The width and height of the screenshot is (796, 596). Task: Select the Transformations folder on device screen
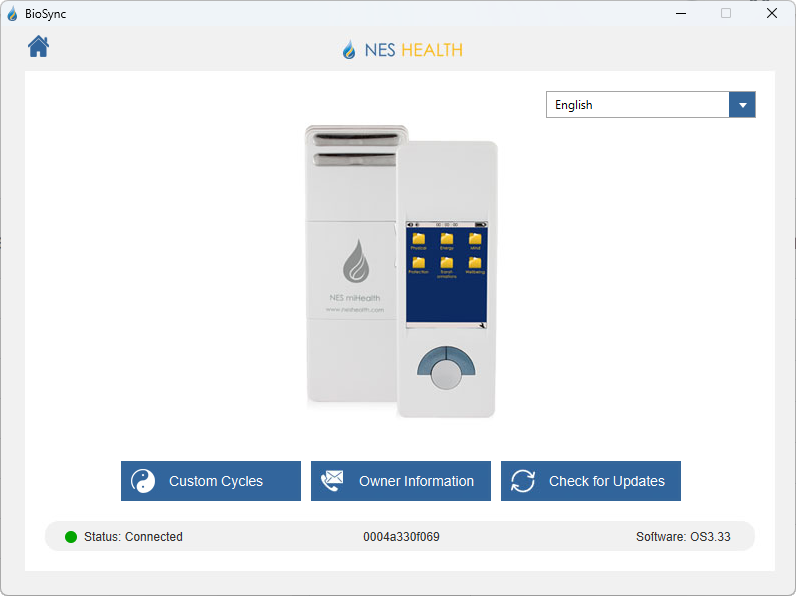pos(446,264)
